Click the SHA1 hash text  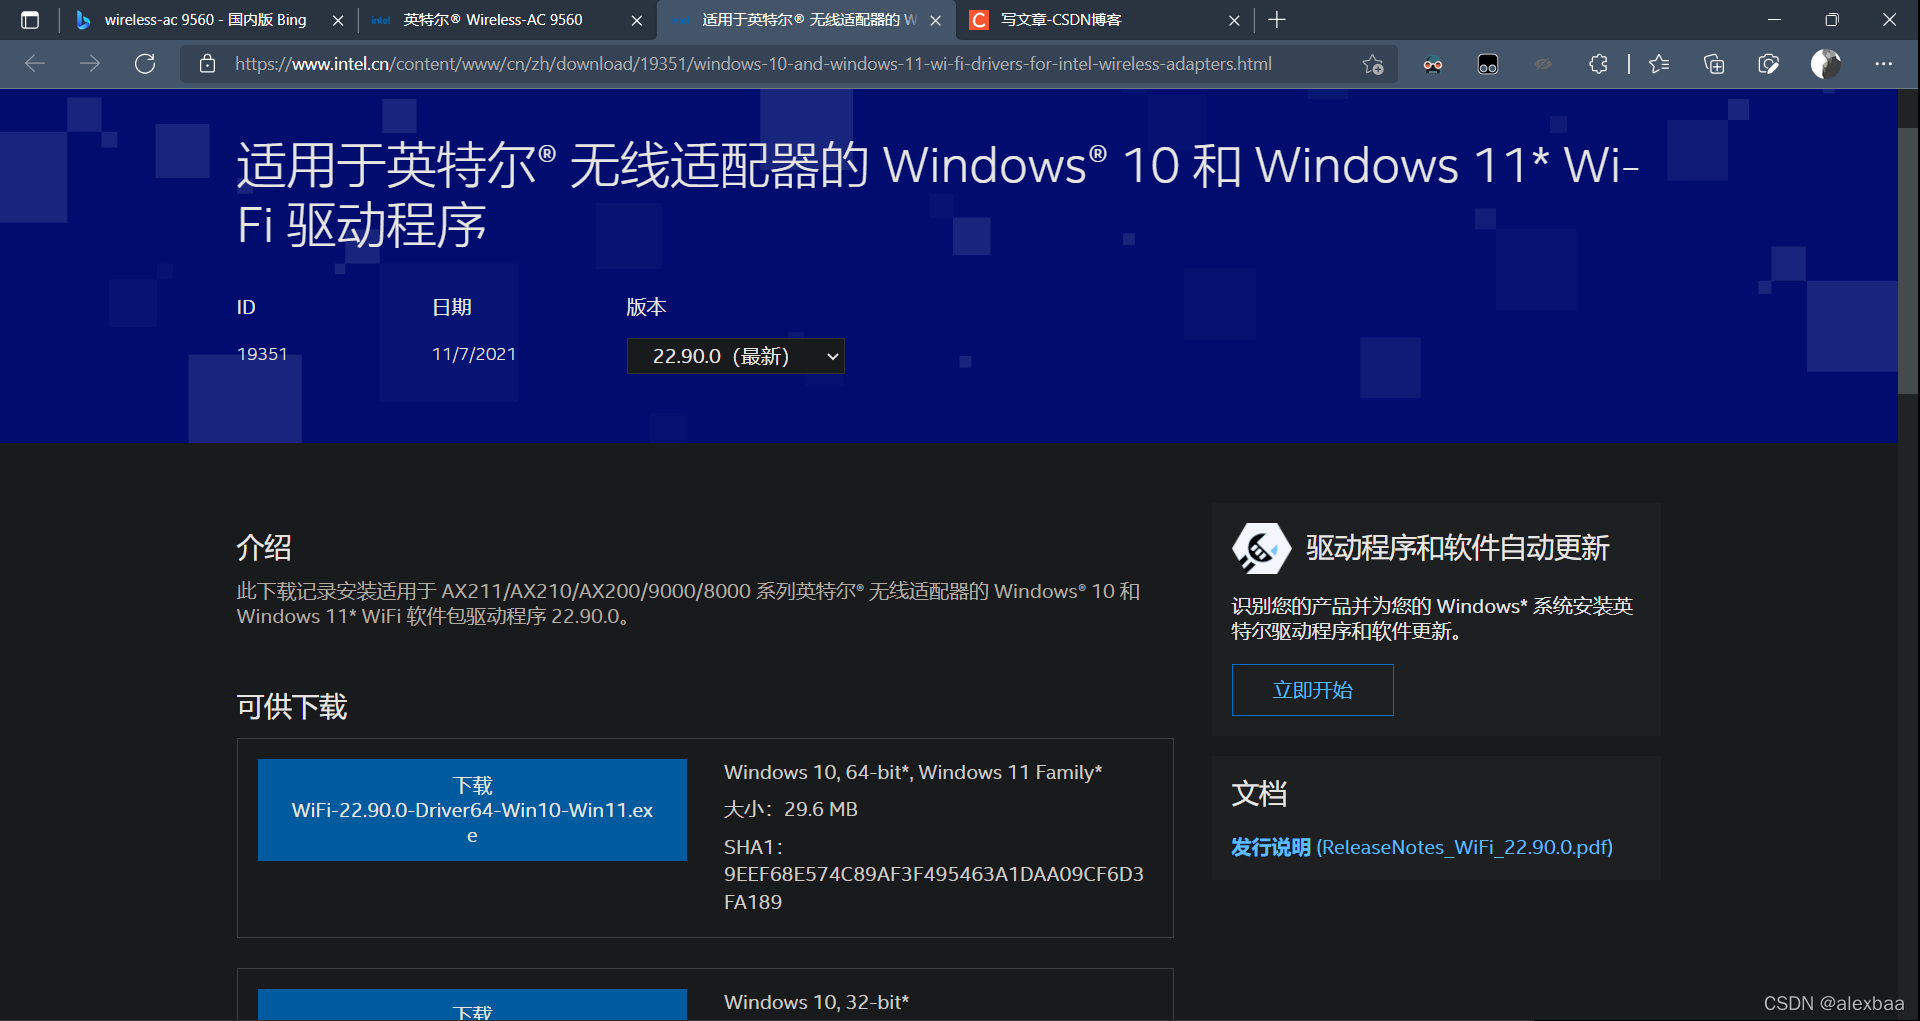(934, 888)
